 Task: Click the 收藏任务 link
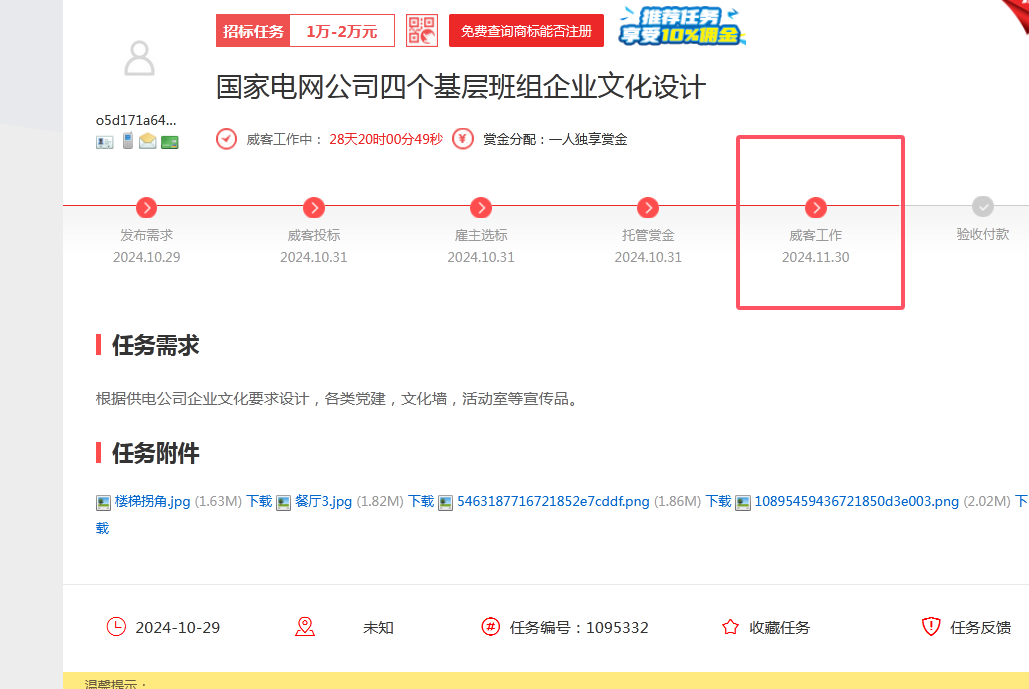tap(780, 627)
